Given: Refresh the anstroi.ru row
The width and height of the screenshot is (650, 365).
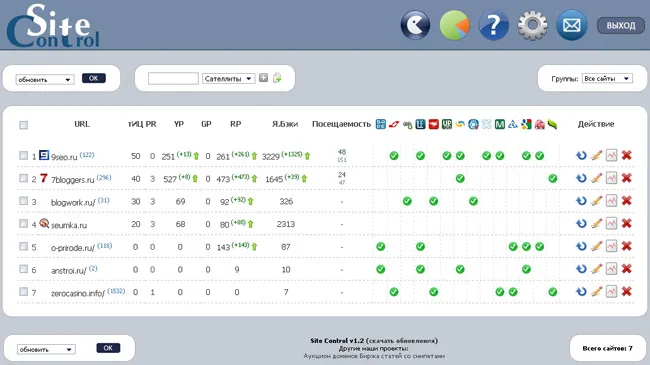Looking at the screenshot, I should [581, 269].
